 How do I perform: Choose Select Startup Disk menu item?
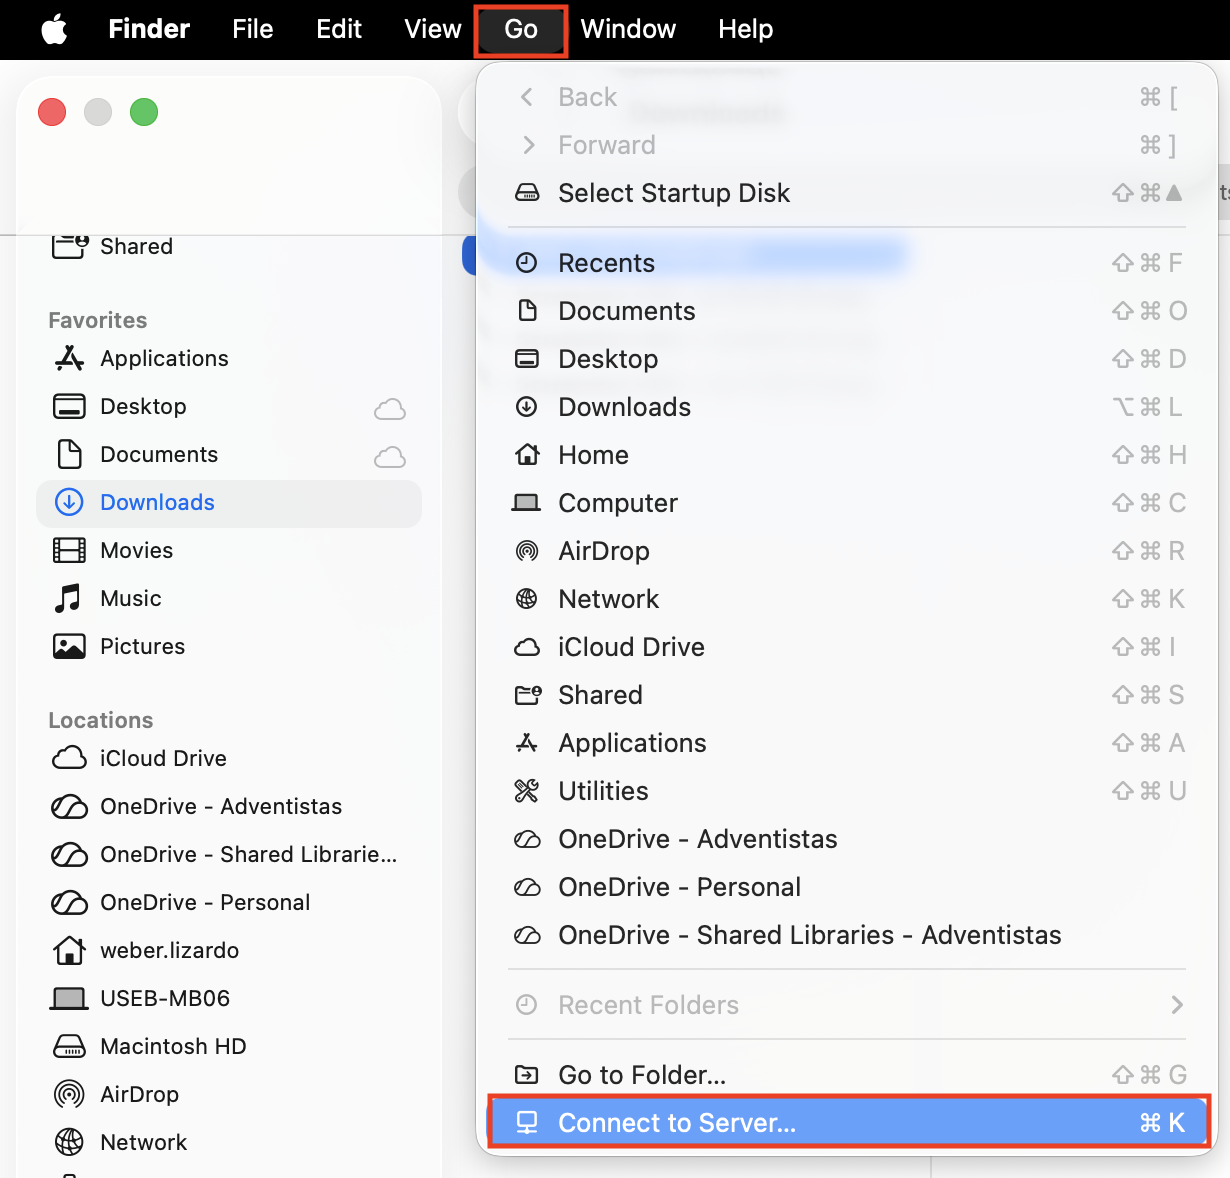(x=674, y=193)
